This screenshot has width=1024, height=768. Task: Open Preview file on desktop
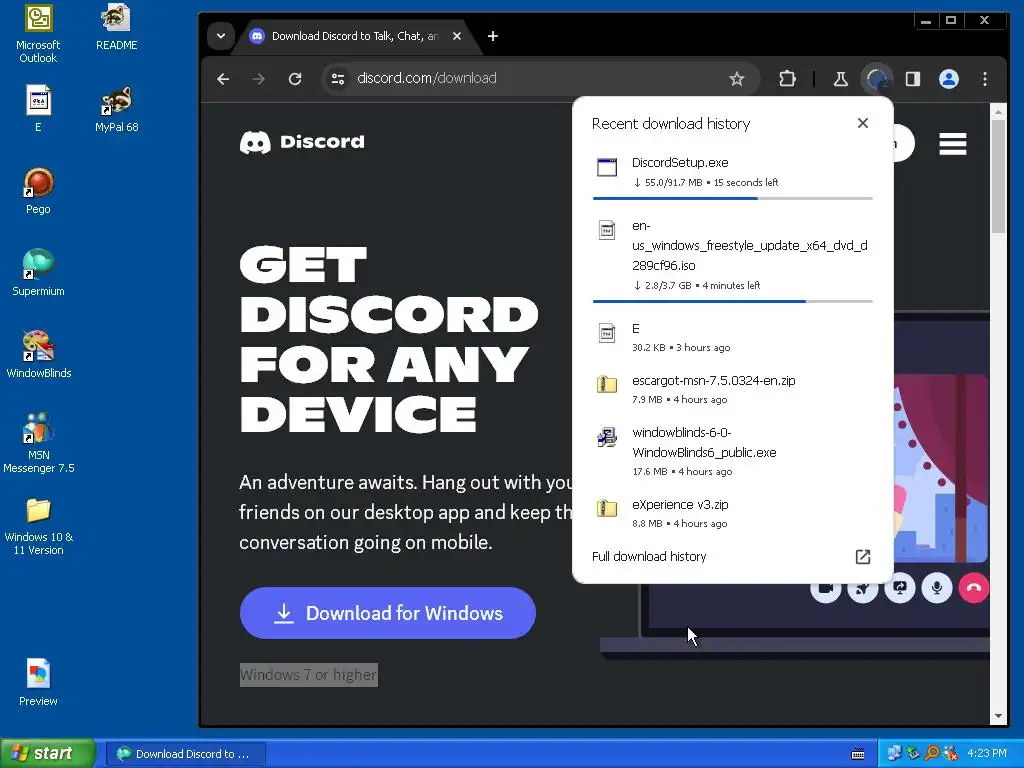pyautogui.click(x=38, y=682)
